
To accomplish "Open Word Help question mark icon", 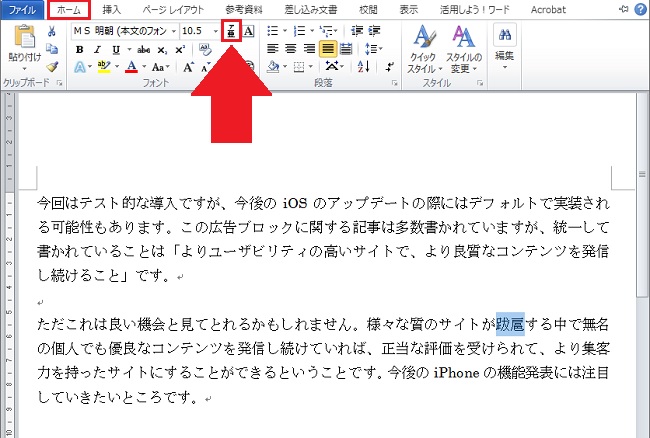I will click(640, 9).
